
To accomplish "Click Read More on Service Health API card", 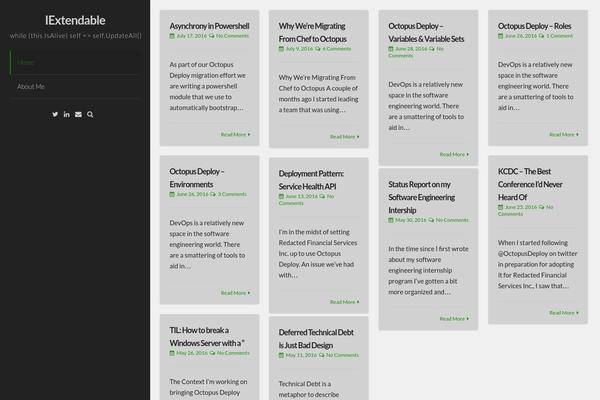I will click(344, 302).
